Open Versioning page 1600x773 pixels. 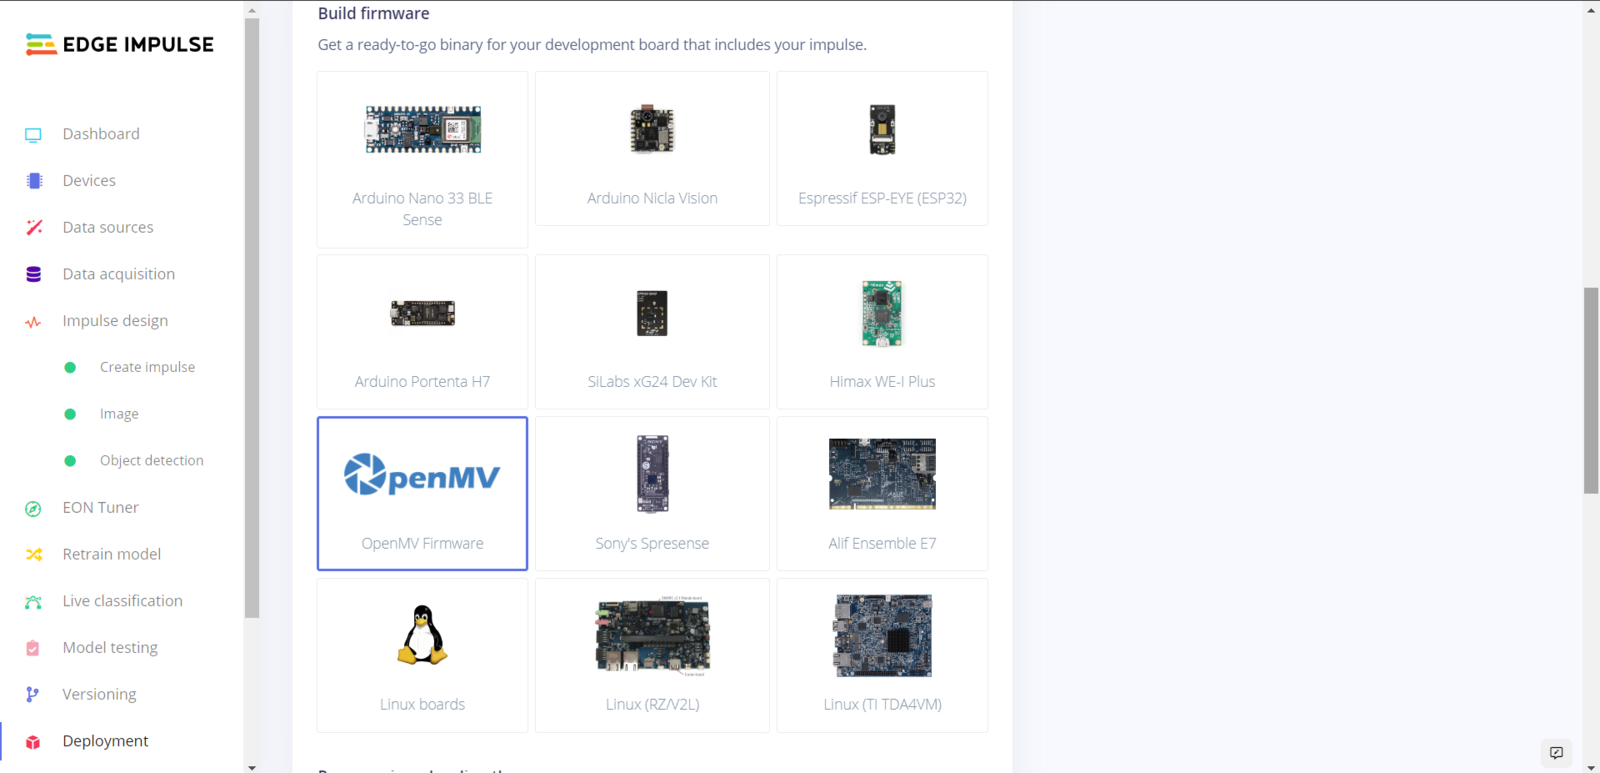point(99,694)
